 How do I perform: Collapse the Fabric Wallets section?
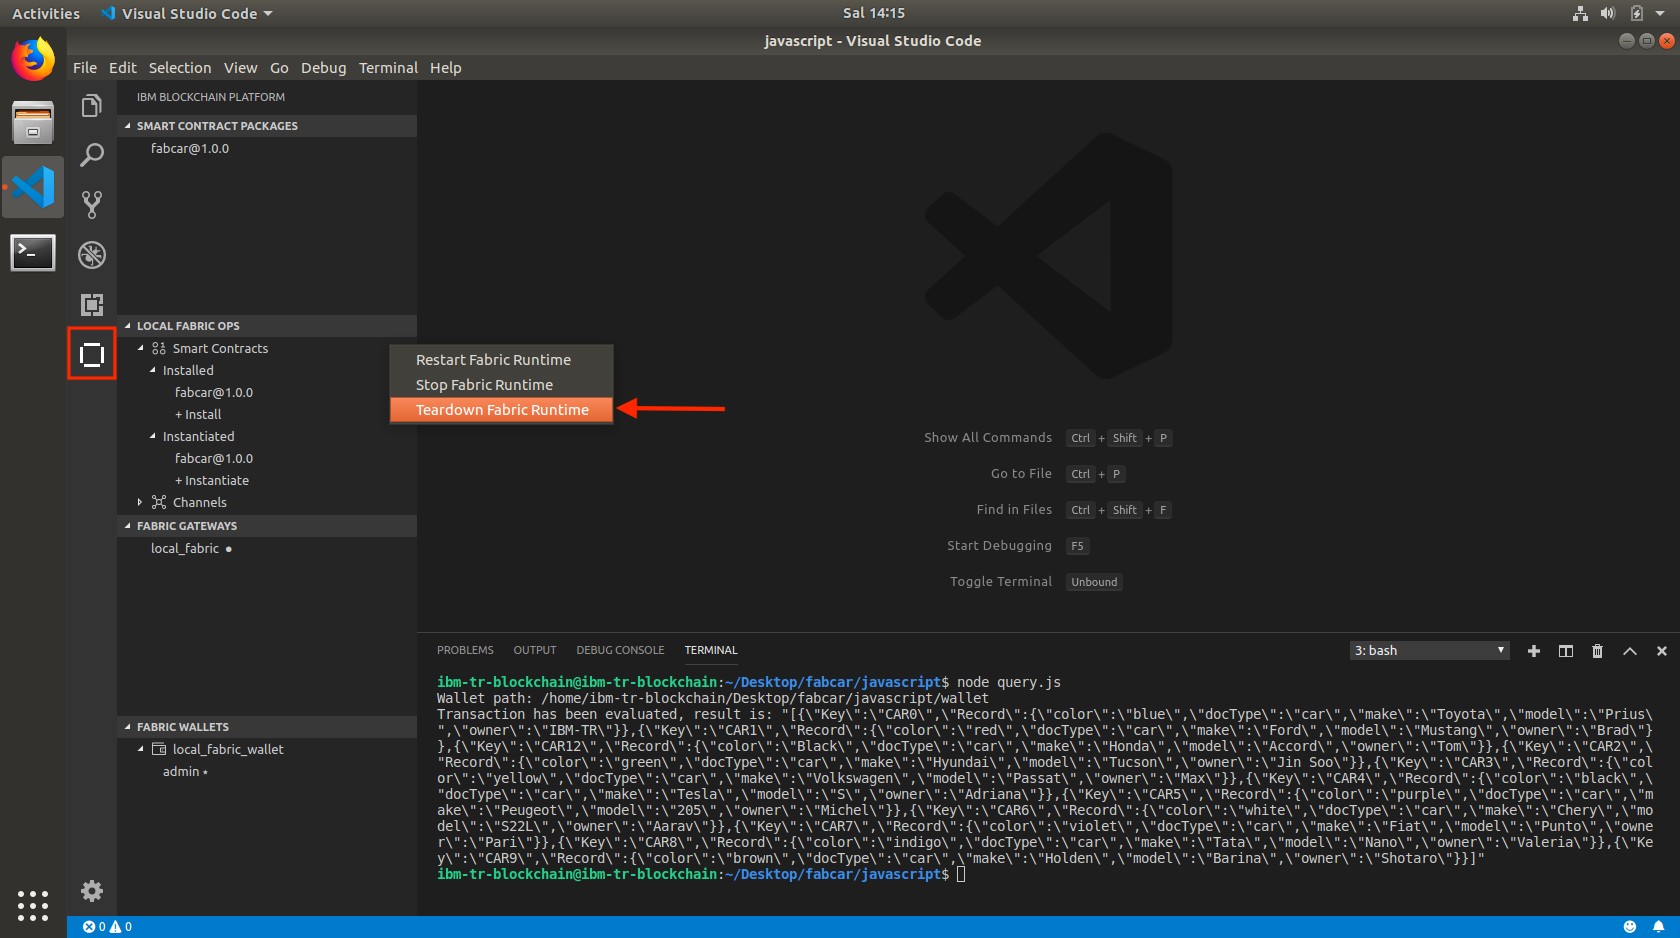[267, 727]
